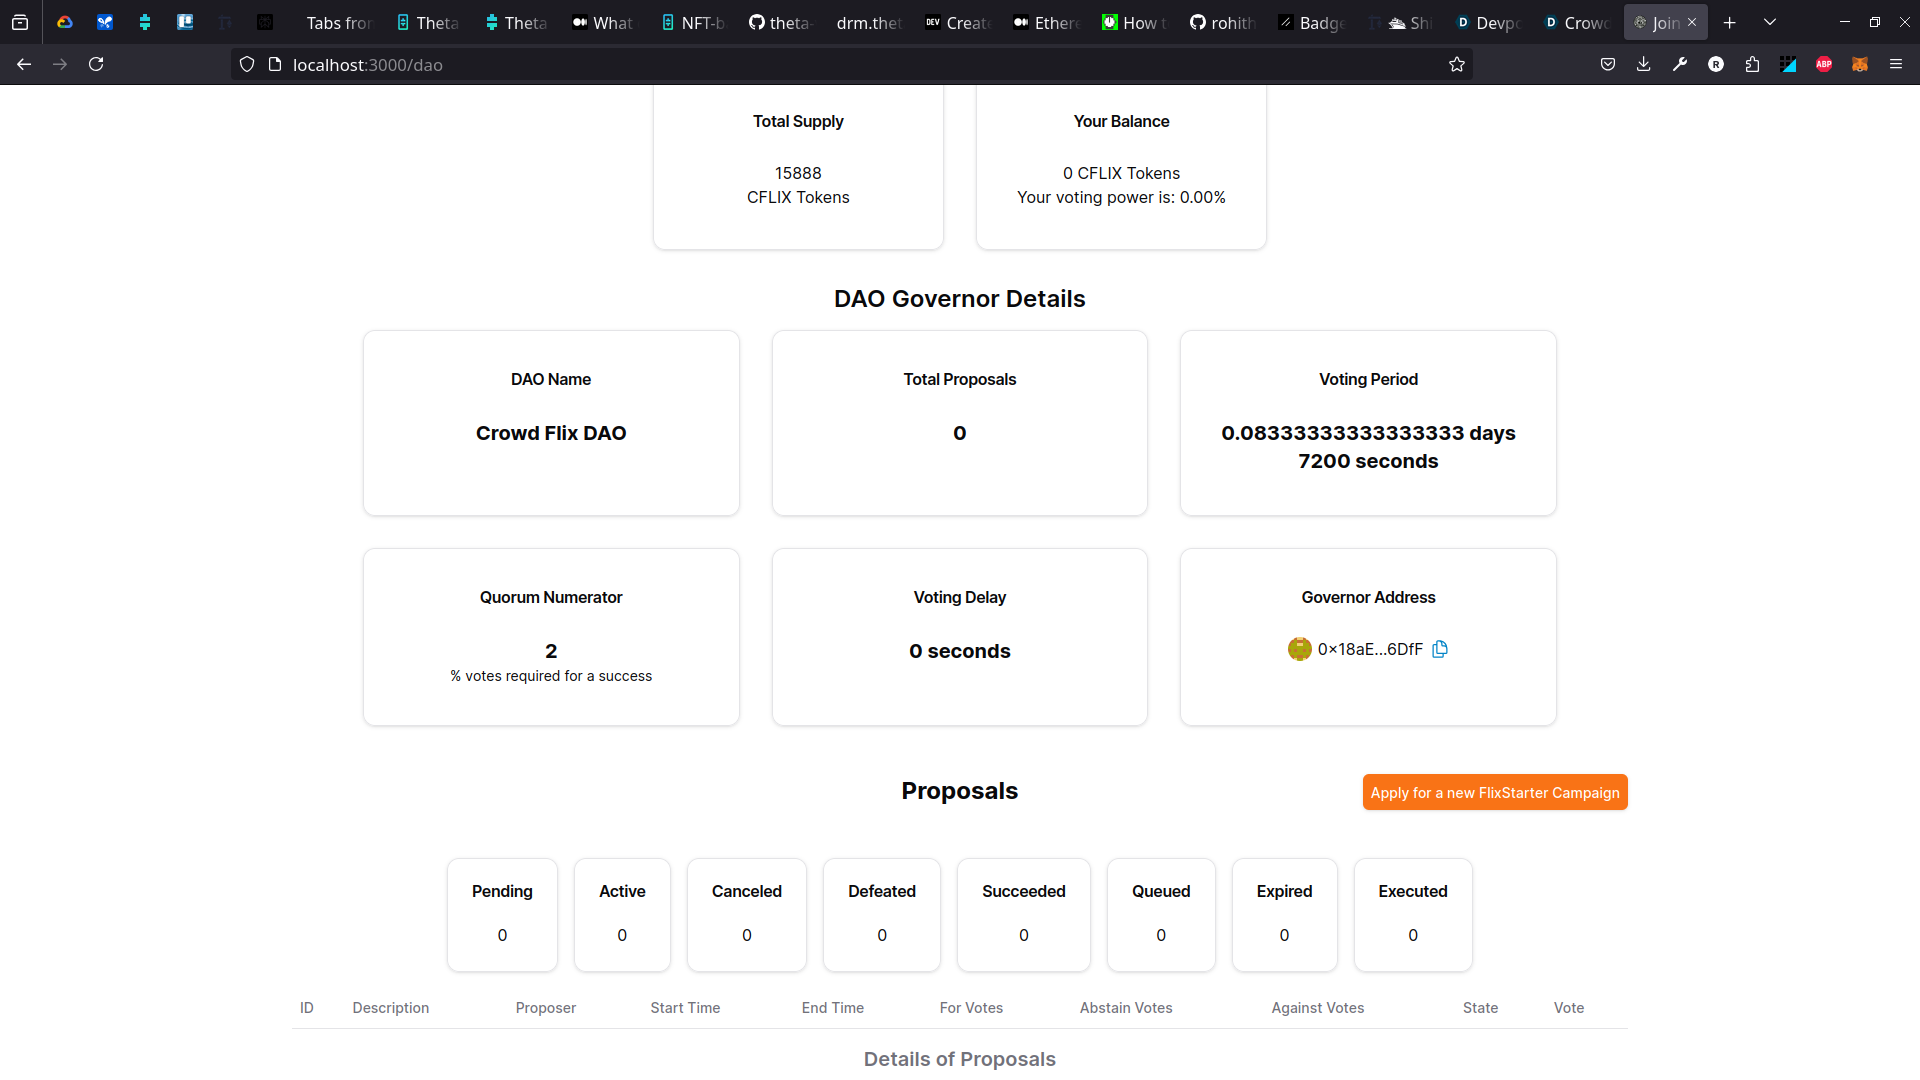
Task: Click the Succeeded proposals status card
Action: [1023, 914]
